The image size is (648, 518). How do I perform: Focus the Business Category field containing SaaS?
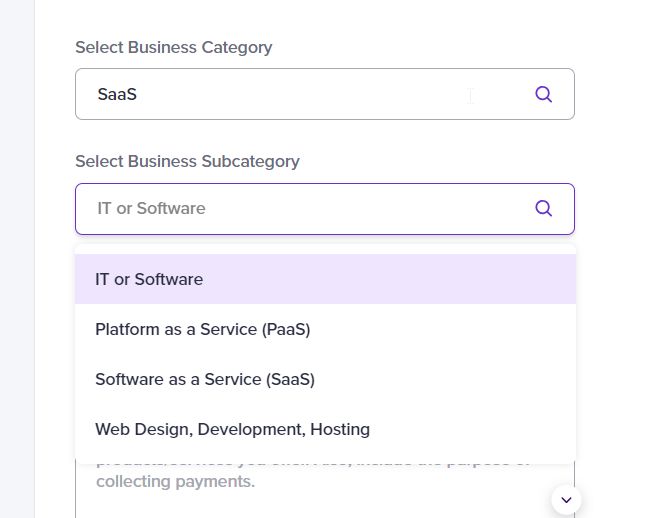(300, 94)
